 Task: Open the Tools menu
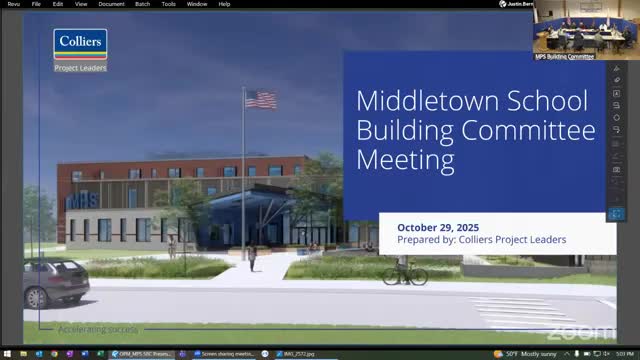coord(168,4)
